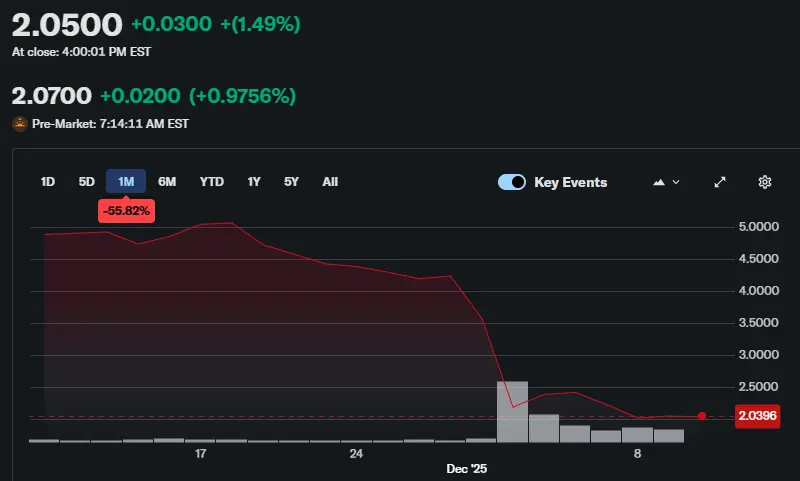Image resolution: width=800 pixels, height=481 pixels.
Task: Click the 8 date axis label
Action: (637, 453)
